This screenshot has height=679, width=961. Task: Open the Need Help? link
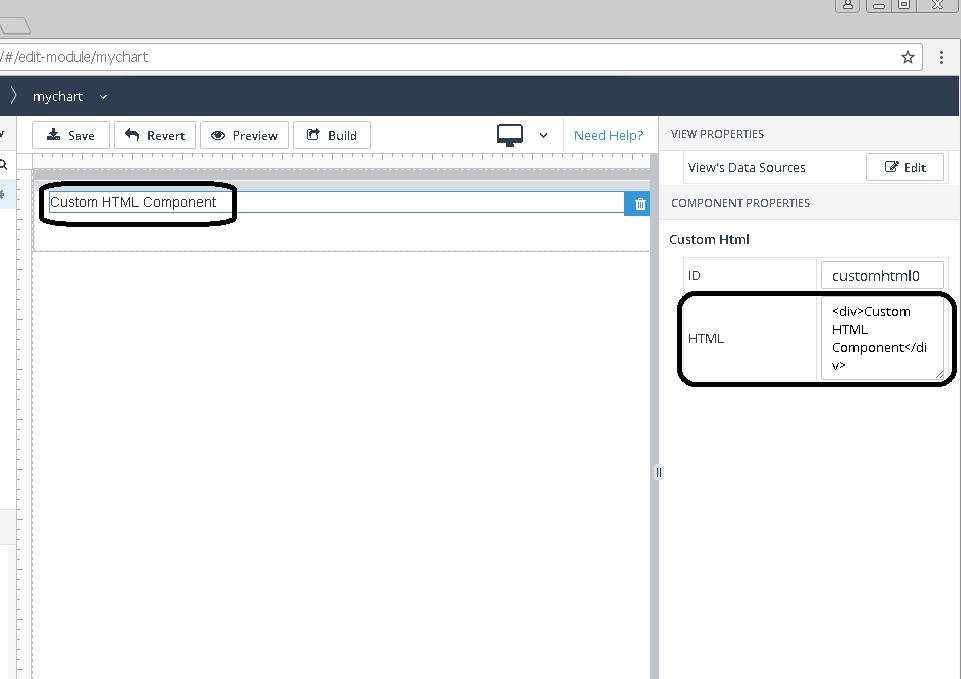tap(609, 135)
